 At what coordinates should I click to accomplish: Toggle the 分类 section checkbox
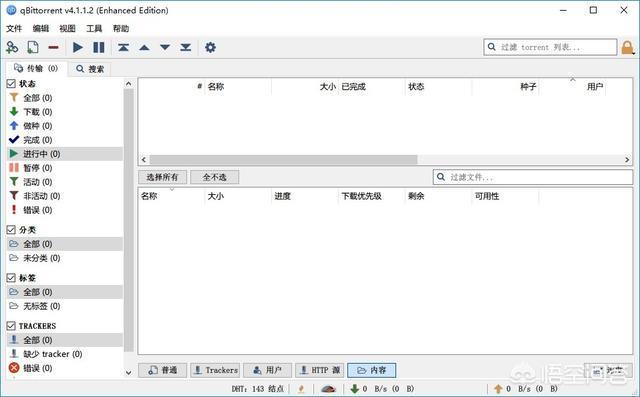point(11,230)
